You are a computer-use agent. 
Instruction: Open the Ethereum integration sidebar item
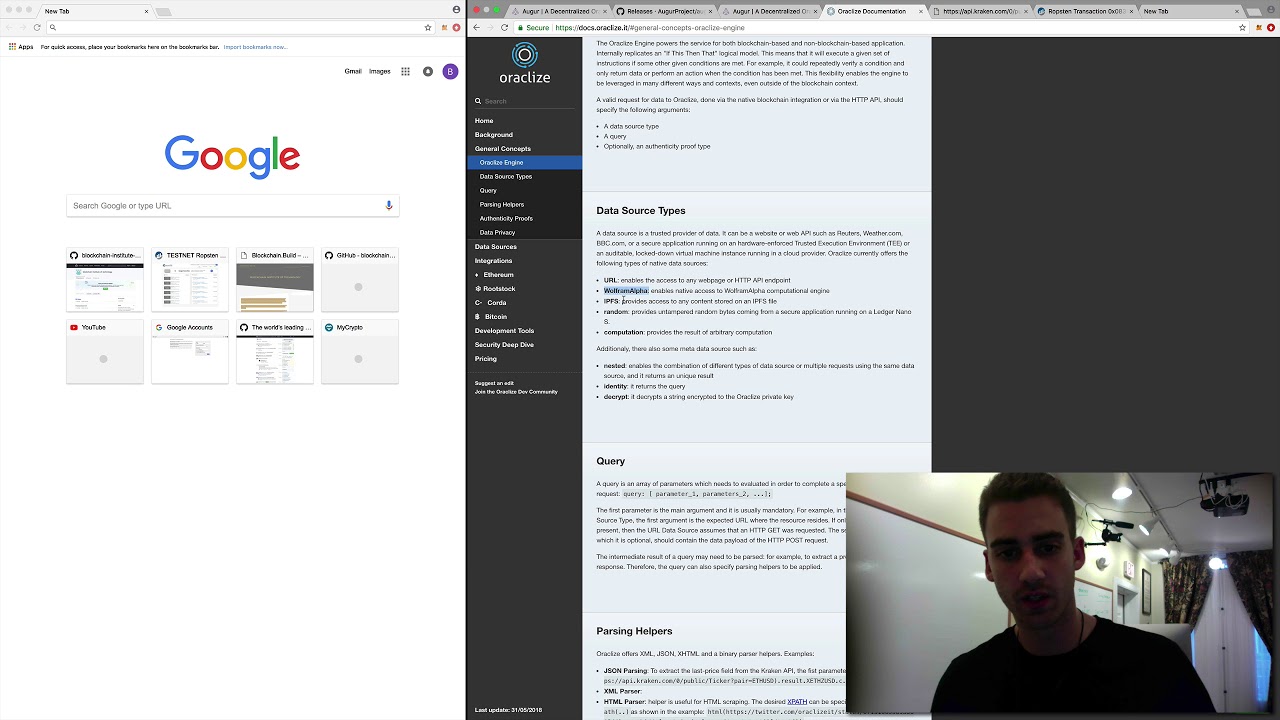point(524,274)
